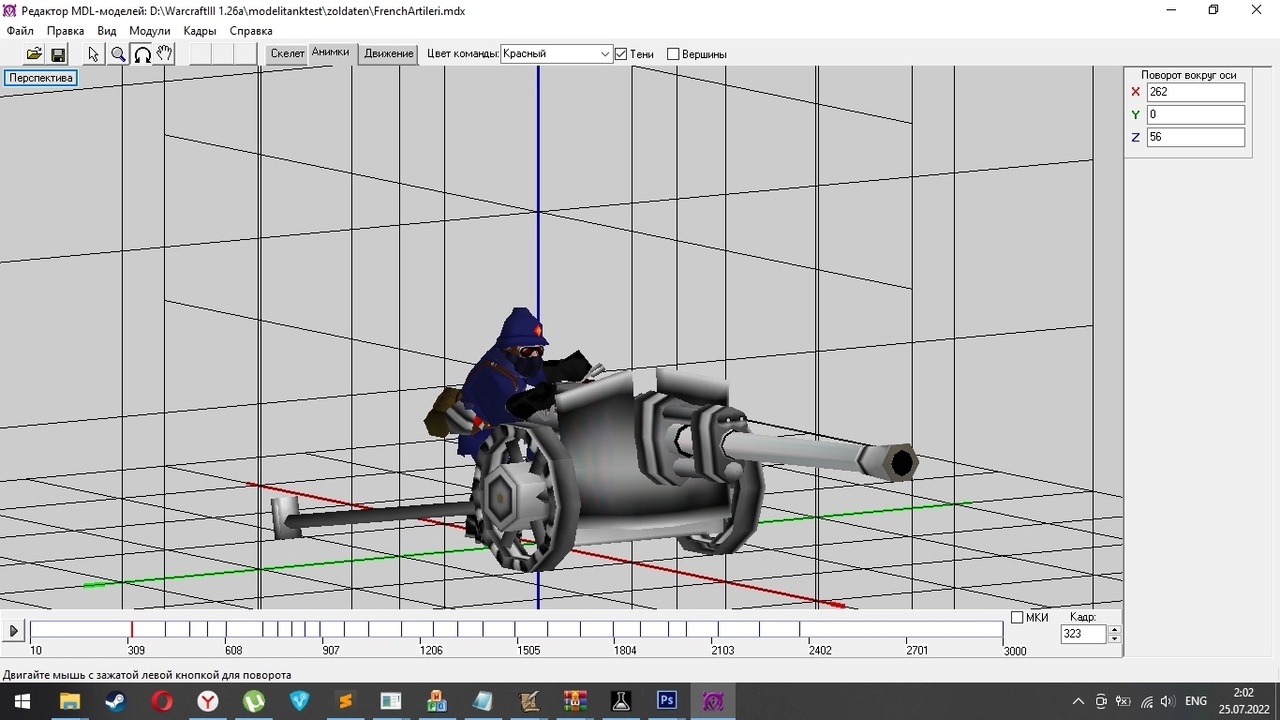Enable the МКИ checkbox
The width and height of the screenshot is (1280, 720).
tap(1017, 618)
